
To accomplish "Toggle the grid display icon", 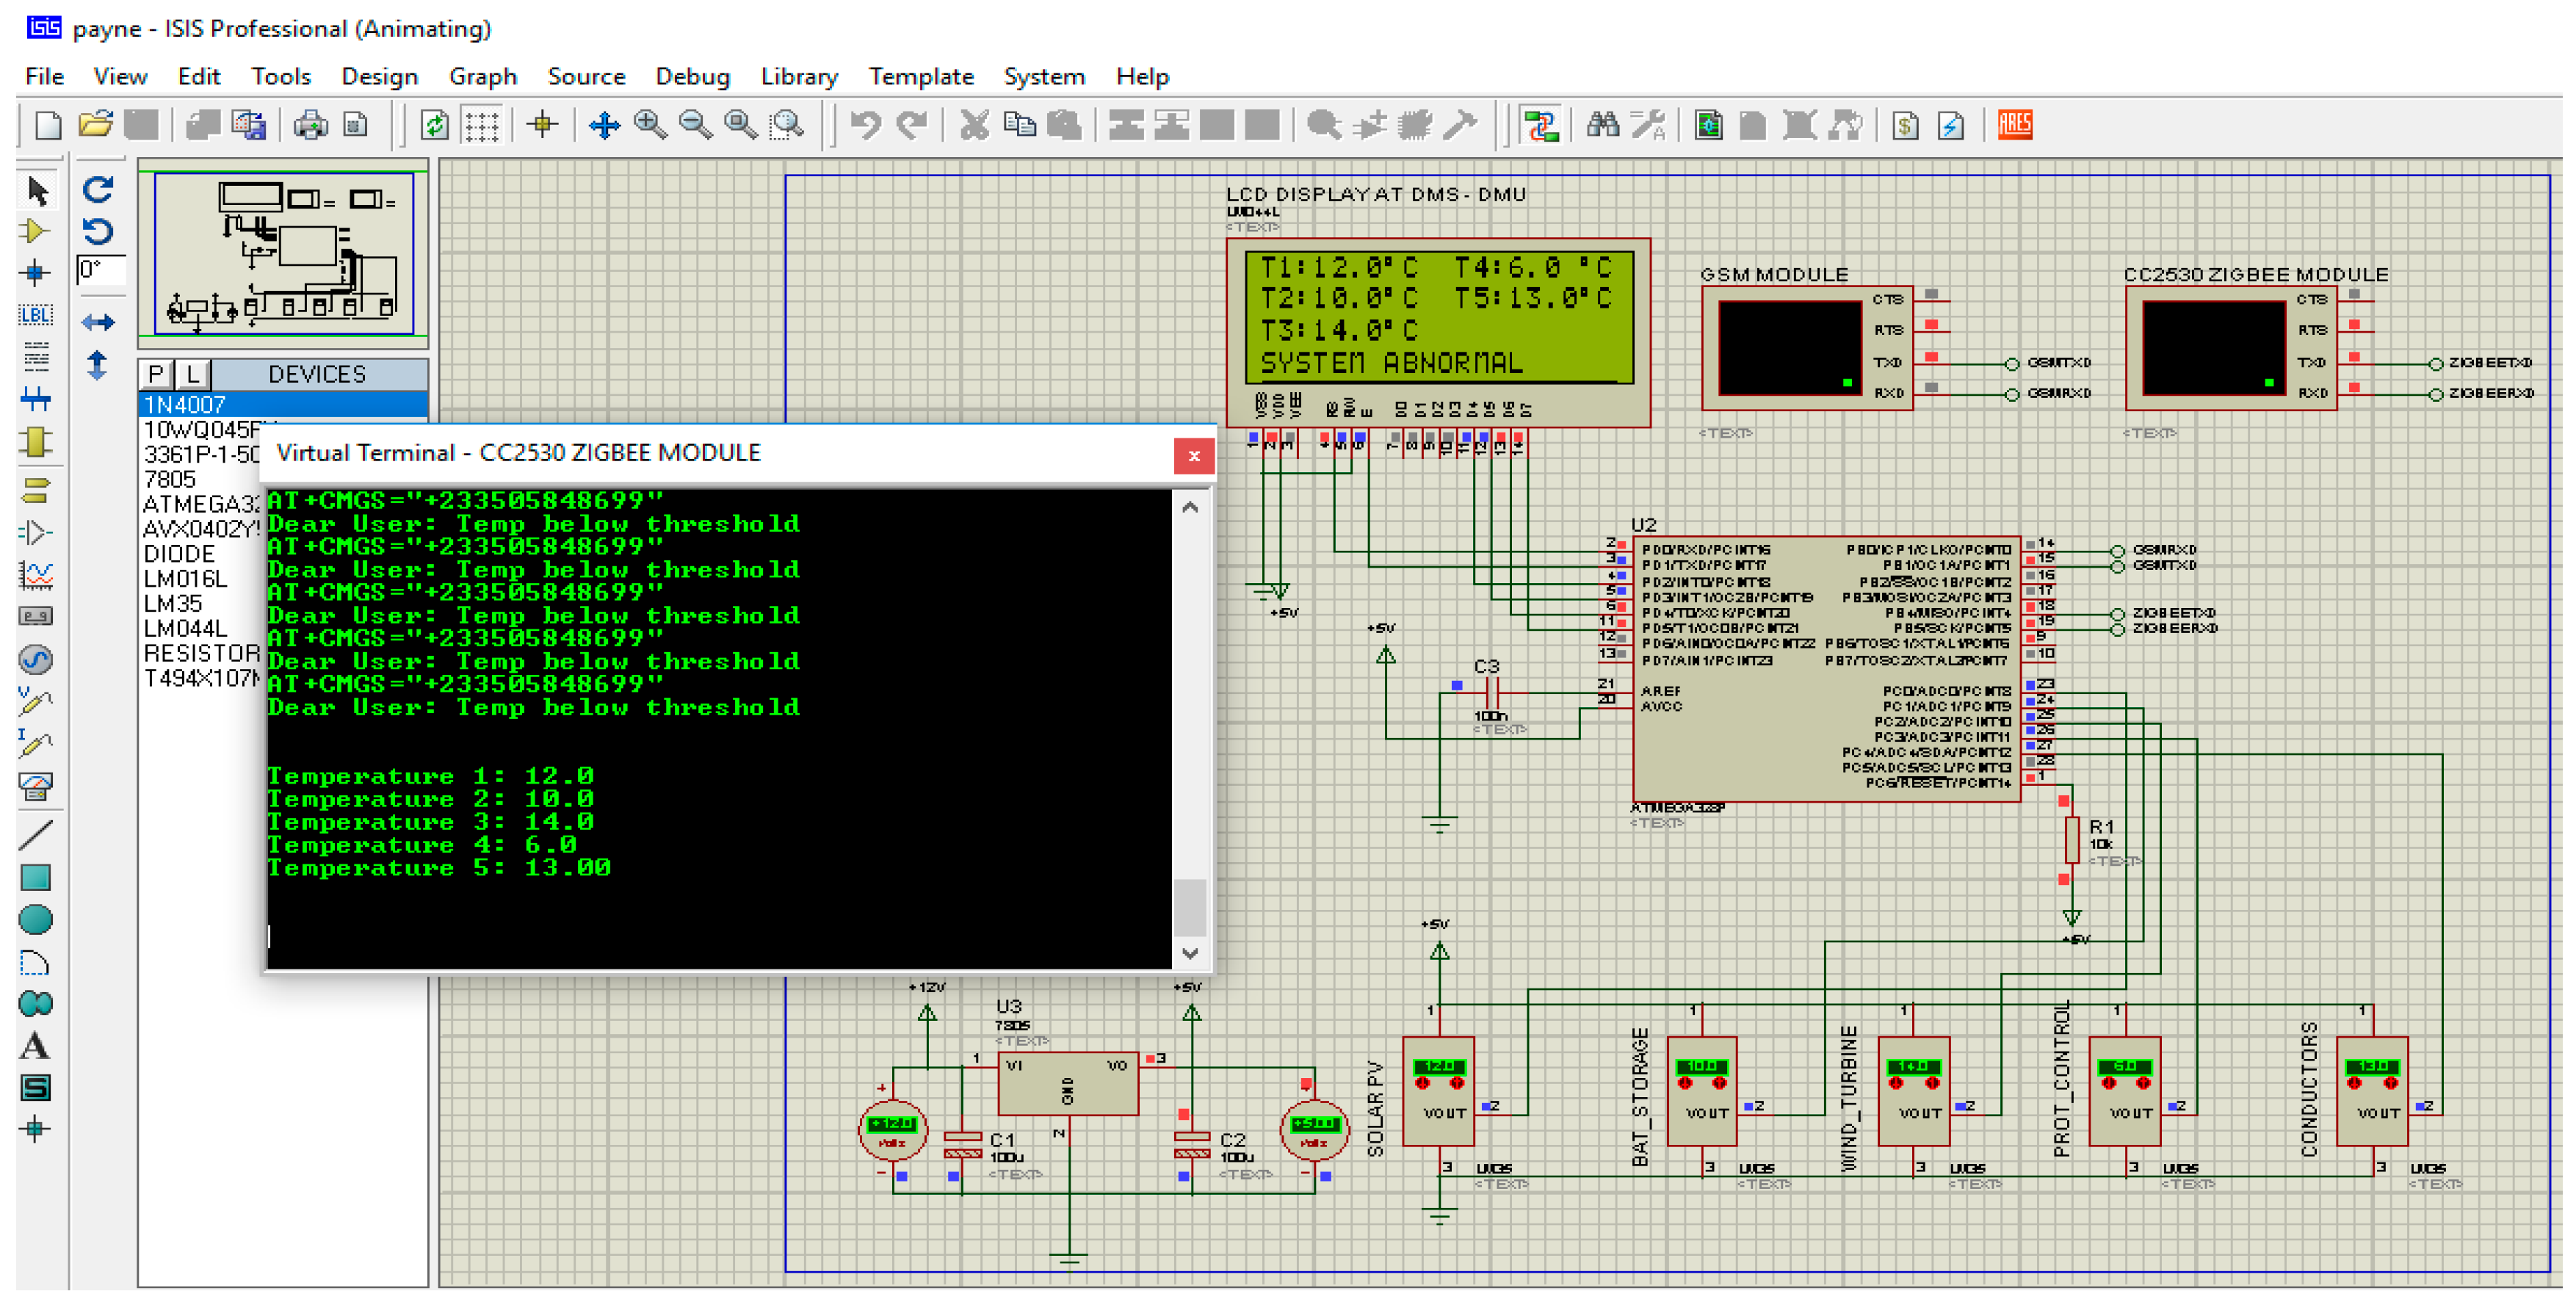I will point(482,125).
